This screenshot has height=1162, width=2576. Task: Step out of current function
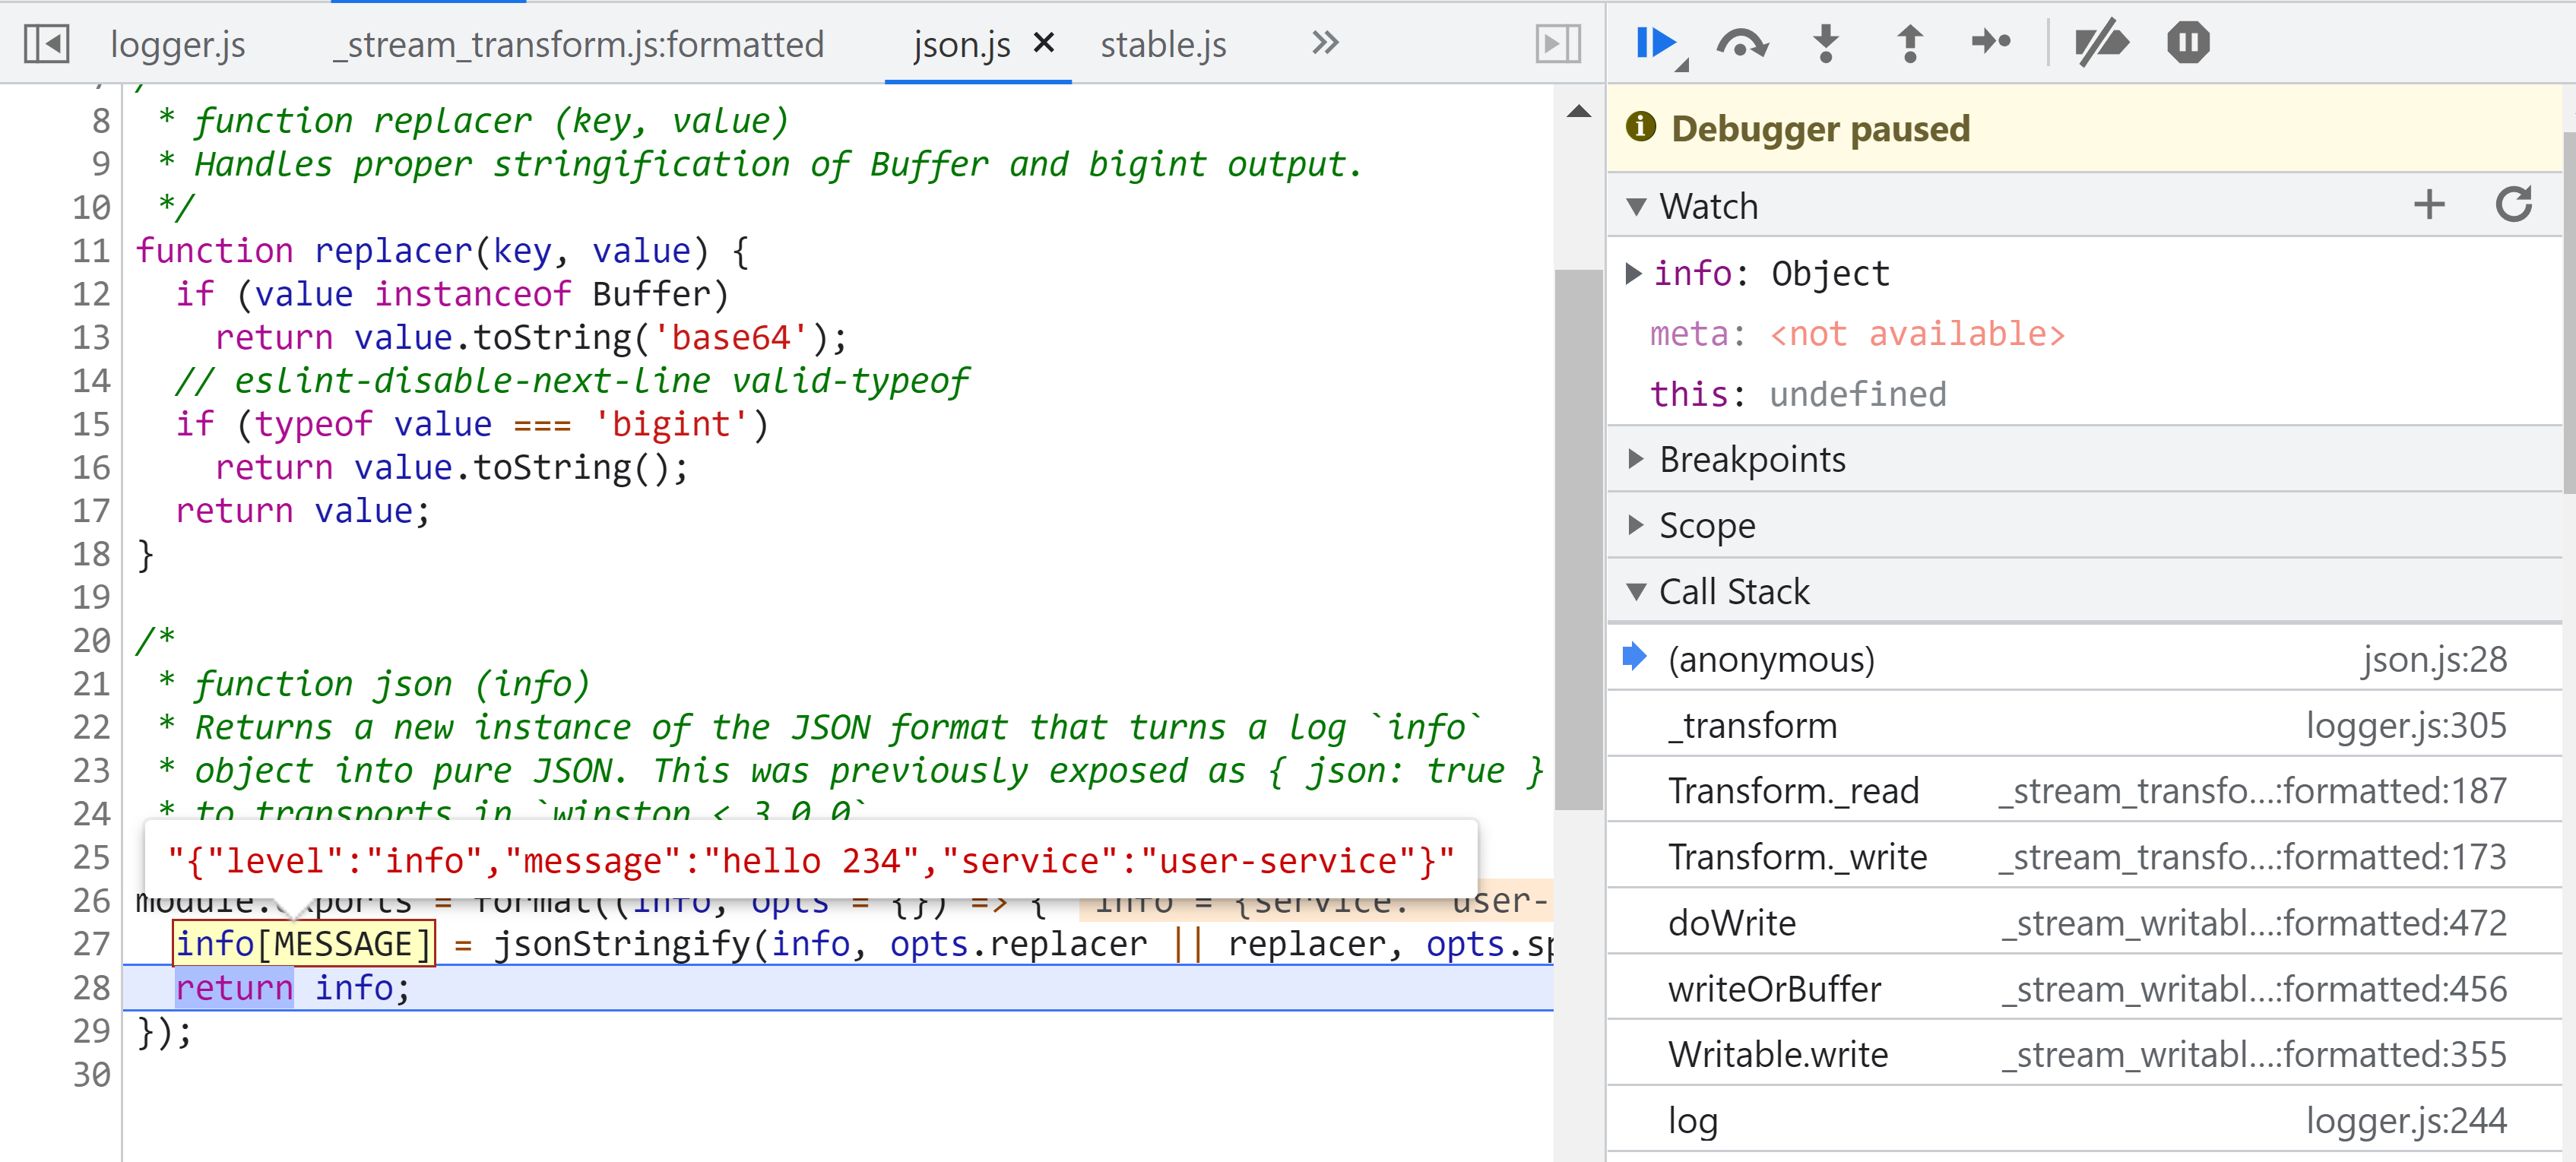1909,43
